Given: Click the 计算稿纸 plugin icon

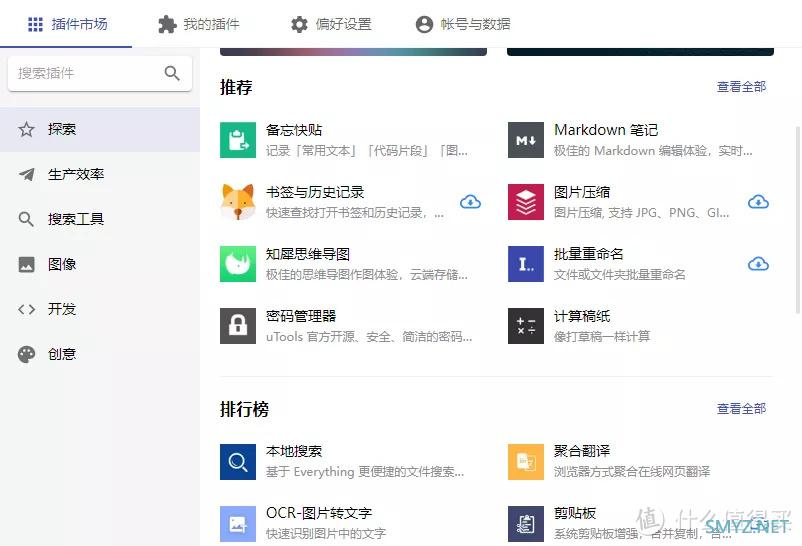Looking at the screenshot, I should coord(526,326).
